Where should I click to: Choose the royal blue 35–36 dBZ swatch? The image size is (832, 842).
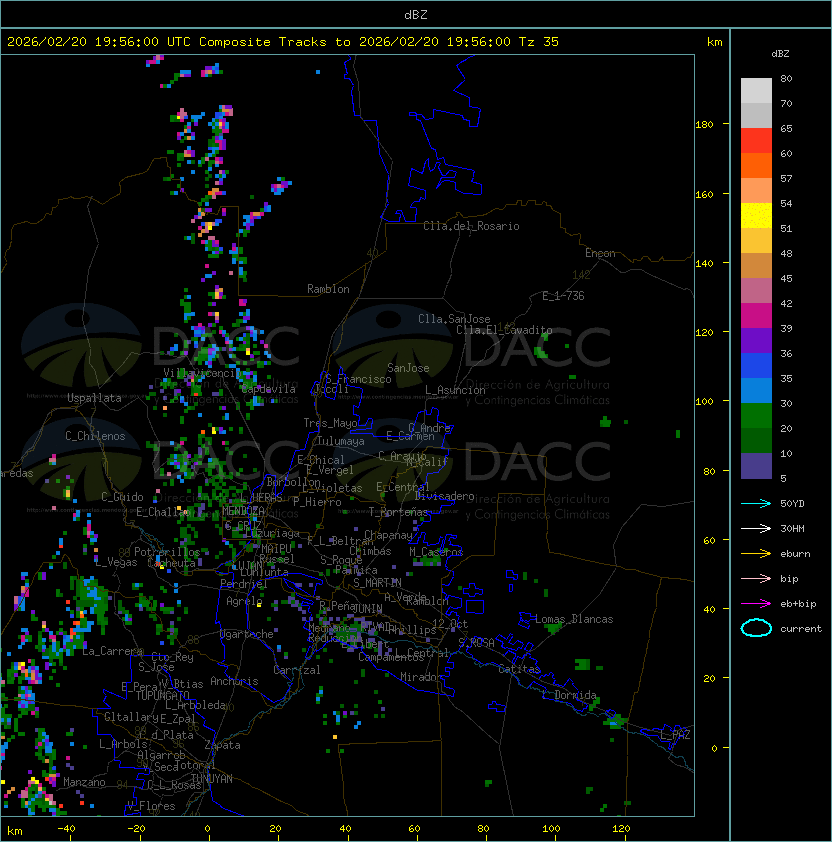coord(756,365)
